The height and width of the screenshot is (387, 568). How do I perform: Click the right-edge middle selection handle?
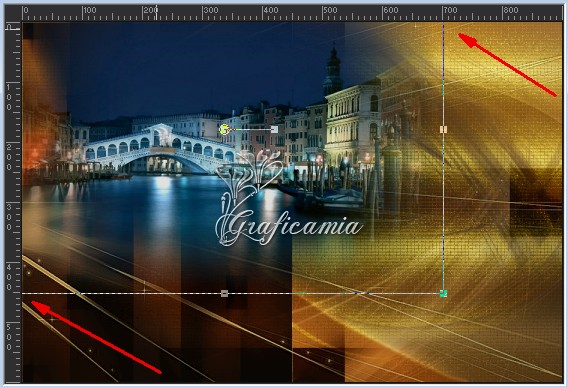point(443,129)
